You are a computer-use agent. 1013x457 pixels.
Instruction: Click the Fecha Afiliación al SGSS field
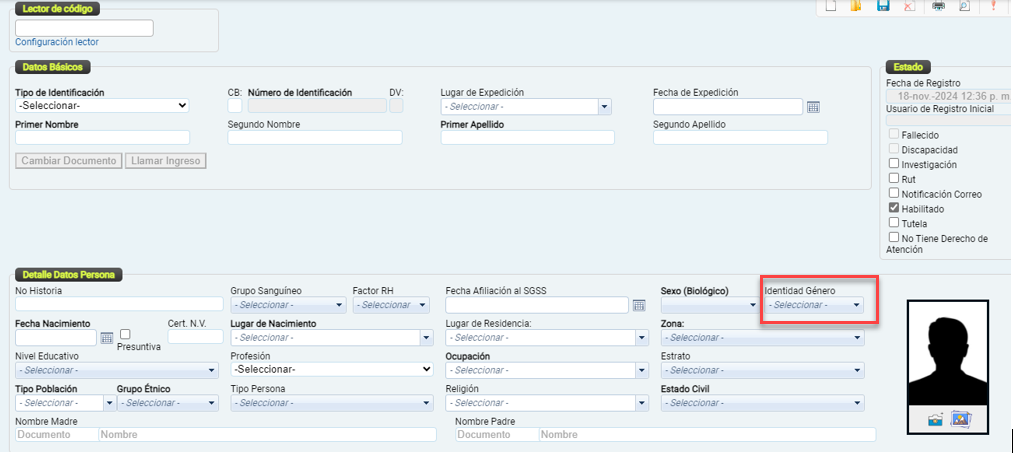pyautogui.click(x=538, y=305)
